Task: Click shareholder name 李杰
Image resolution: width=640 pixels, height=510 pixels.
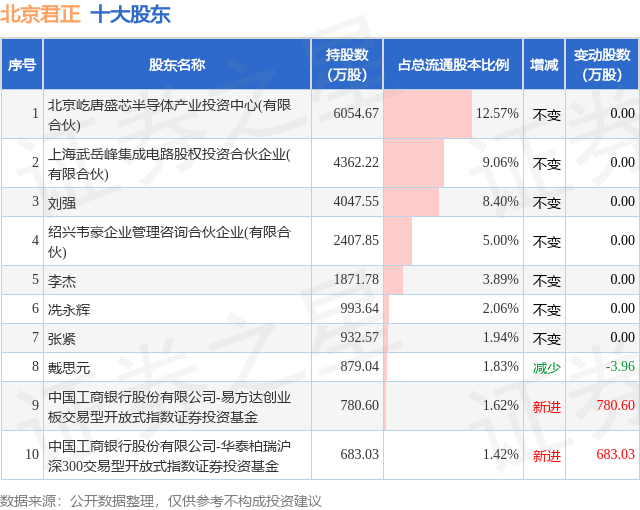Action: point(62,281)
